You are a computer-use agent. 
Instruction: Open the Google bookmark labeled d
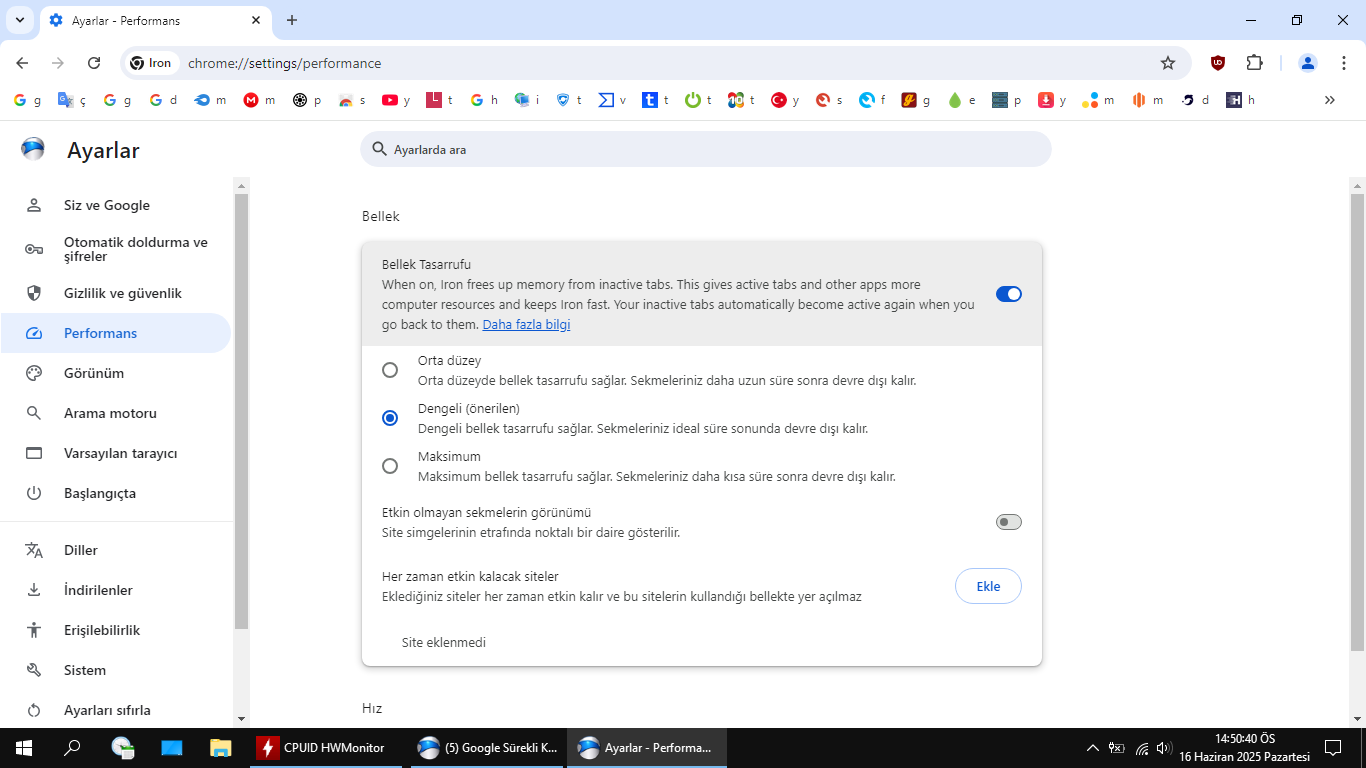(163, 100)
